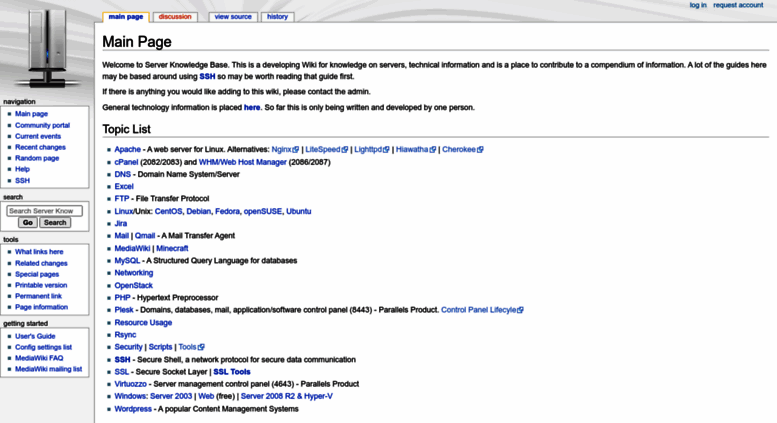Screen dimensions: 777x423
Task: Click the search input field
Action: point(45,211)
